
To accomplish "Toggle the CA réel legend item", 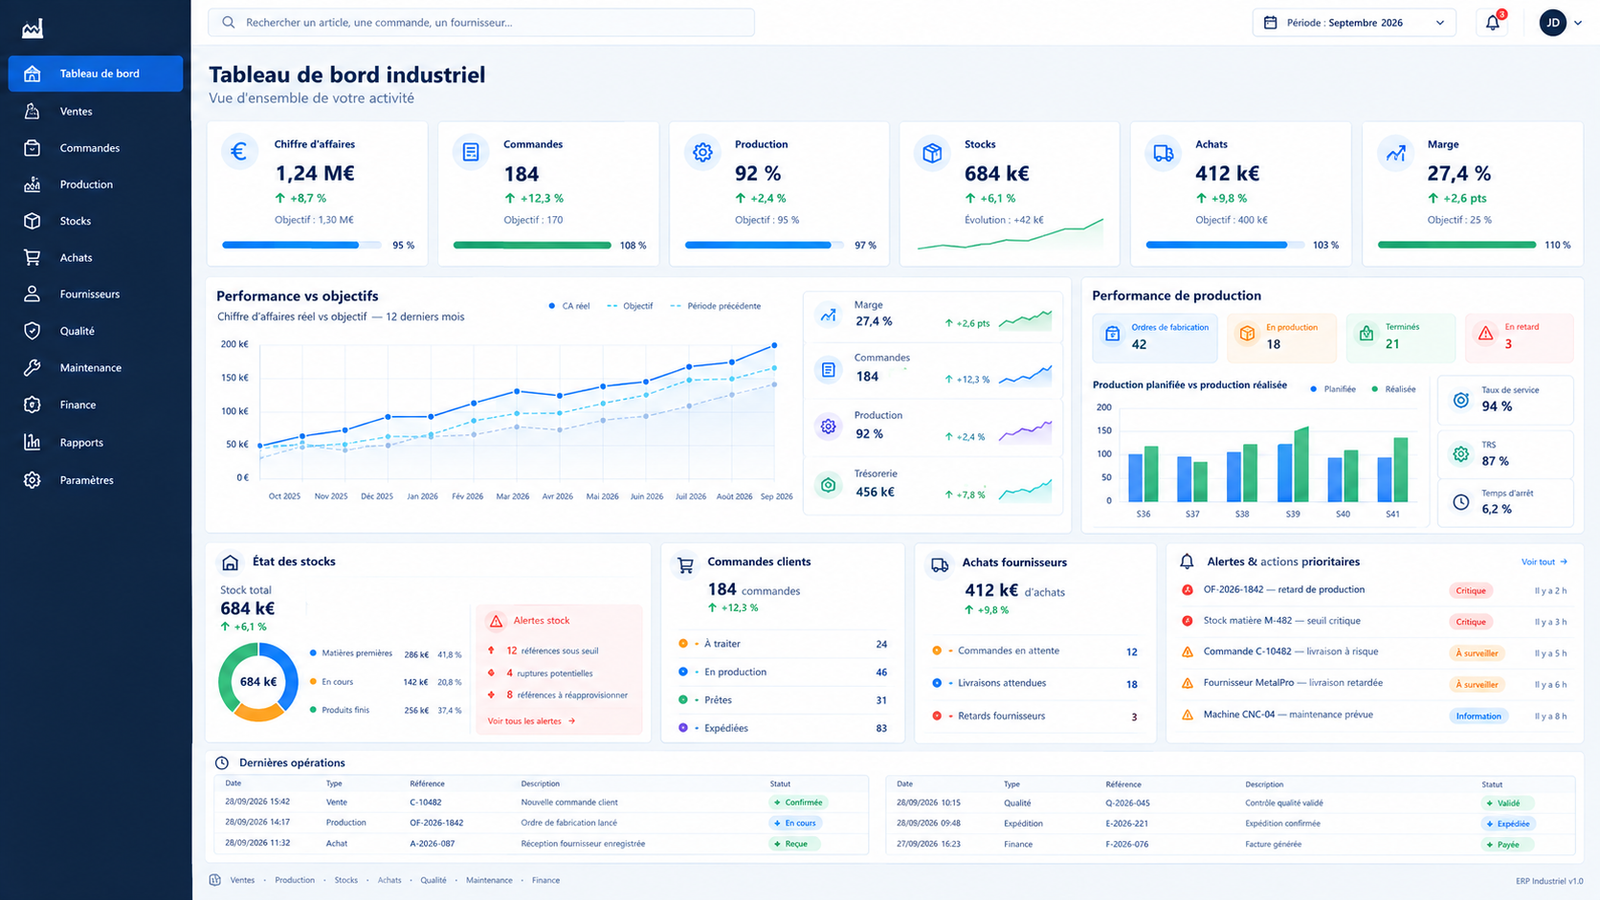I will (x=569, y=306).
